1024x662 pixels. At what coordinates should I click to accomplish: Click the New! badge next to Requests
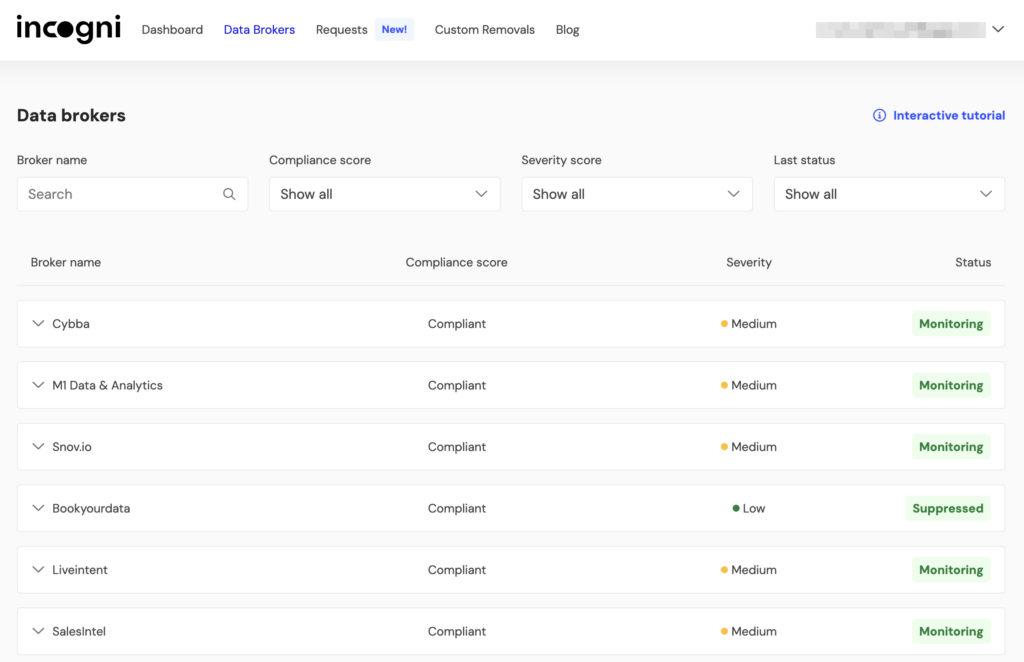pos(394,29)
